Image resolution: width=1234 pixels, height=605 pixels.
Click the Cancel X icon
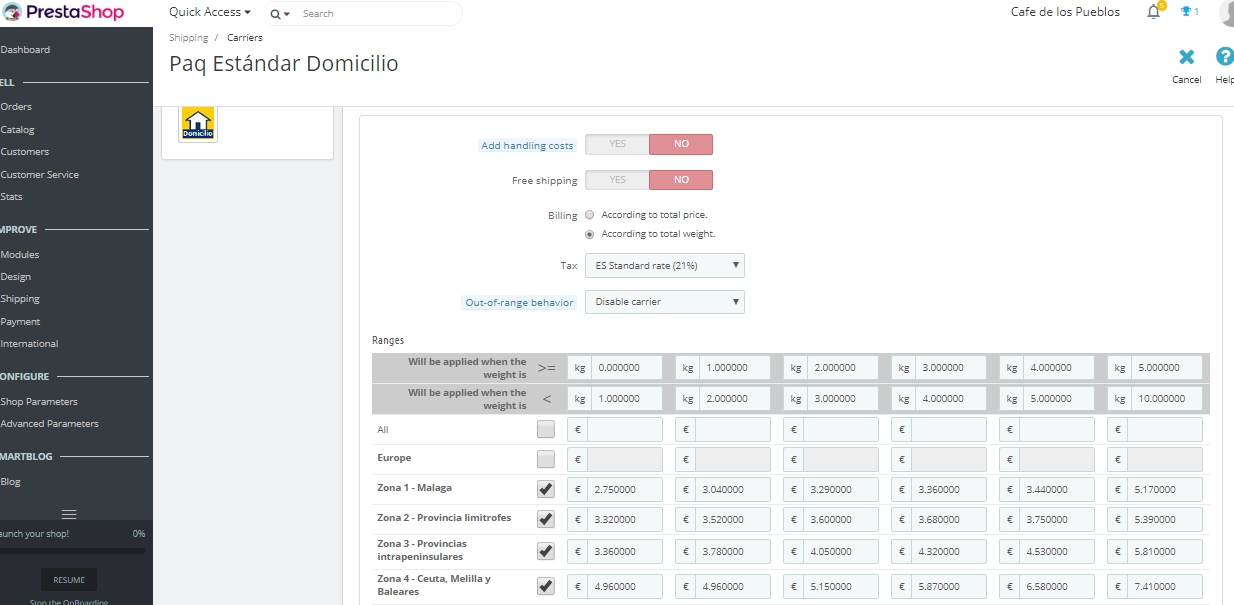coord(1186,57)
